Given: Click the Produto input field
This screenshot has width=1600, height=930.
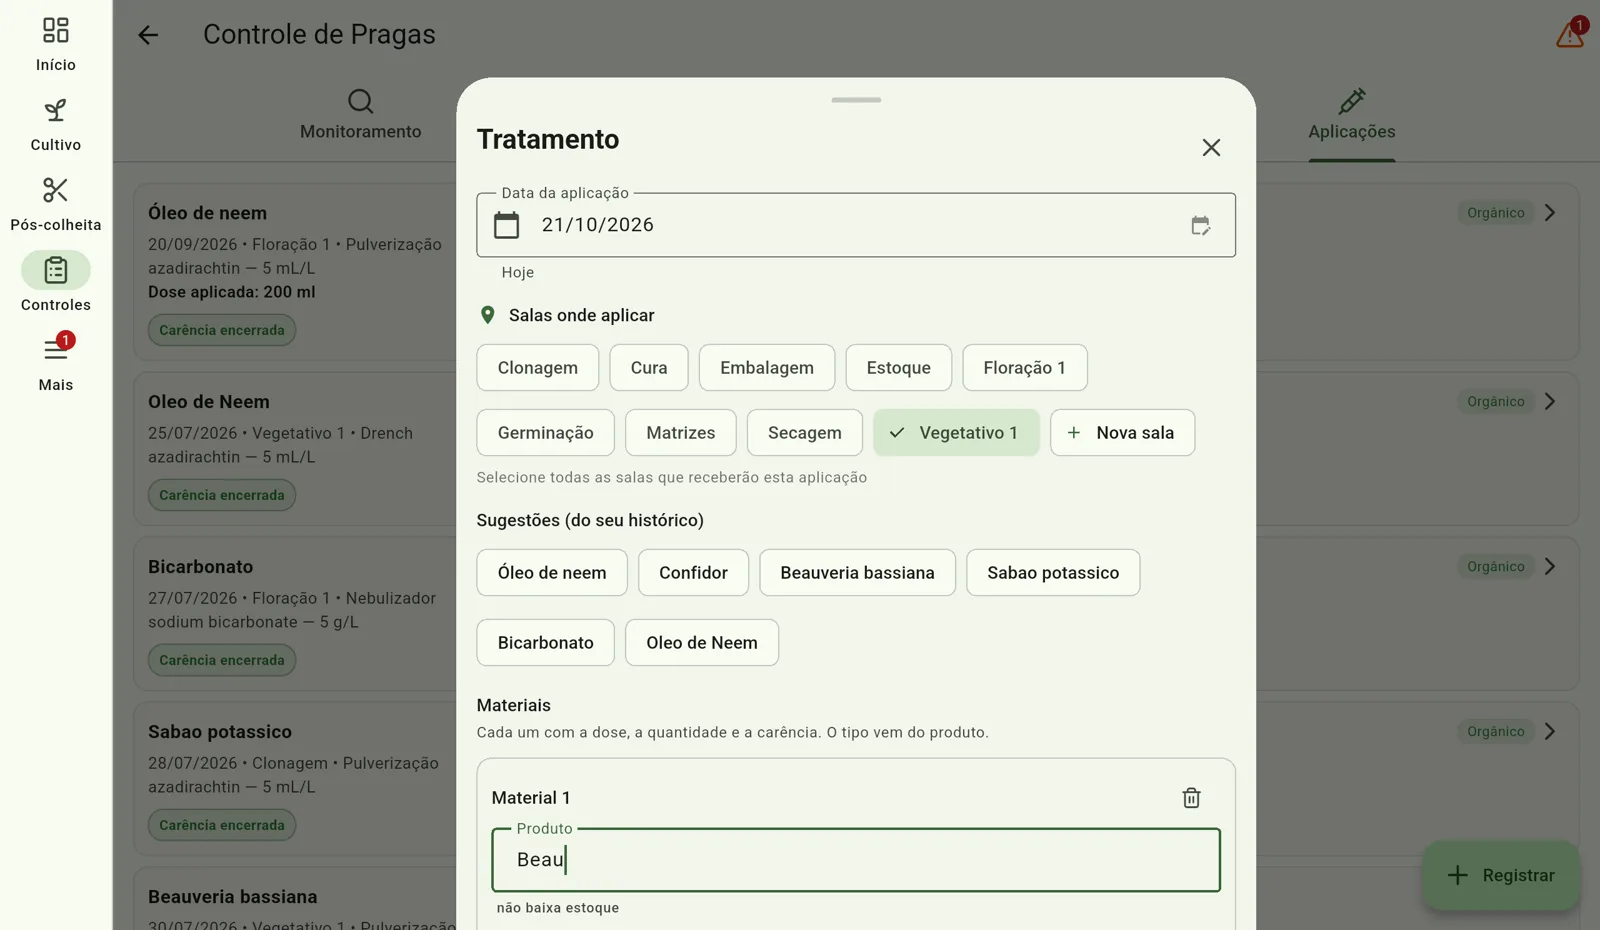Looking at the screenshot, I should pos(856,860).
